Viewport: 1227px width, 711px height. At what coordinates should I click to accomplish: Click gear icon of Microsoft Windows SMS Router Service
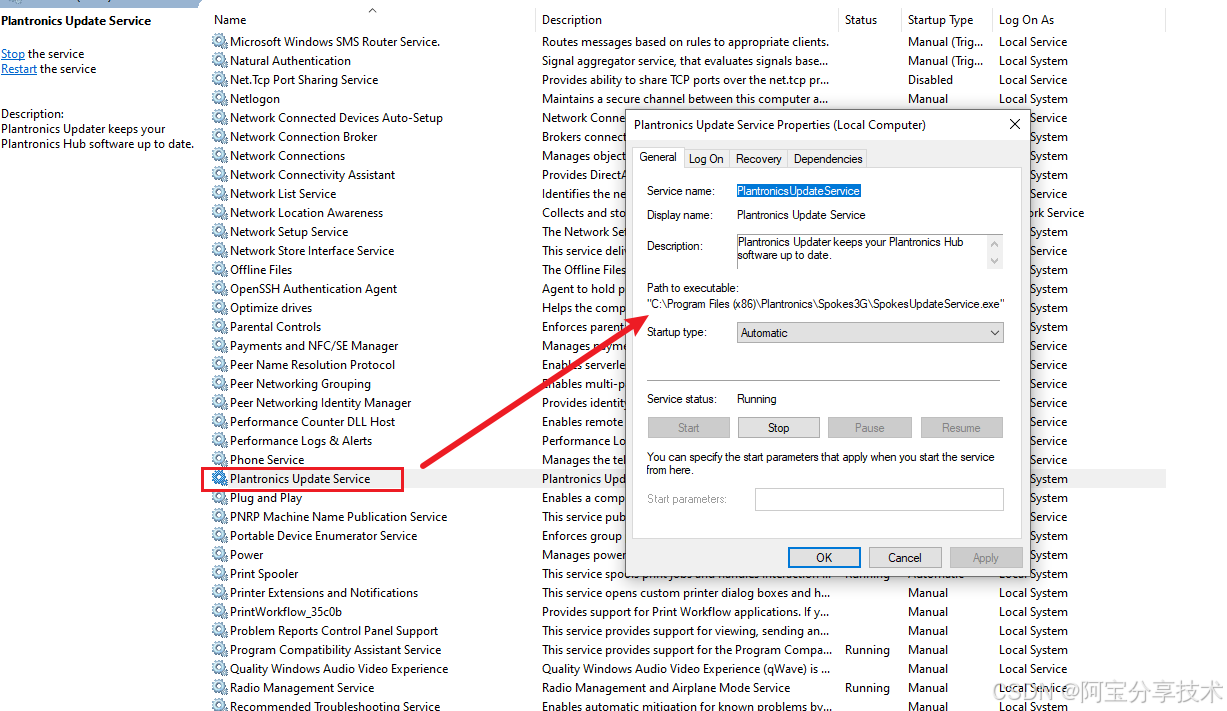[220, 42]
